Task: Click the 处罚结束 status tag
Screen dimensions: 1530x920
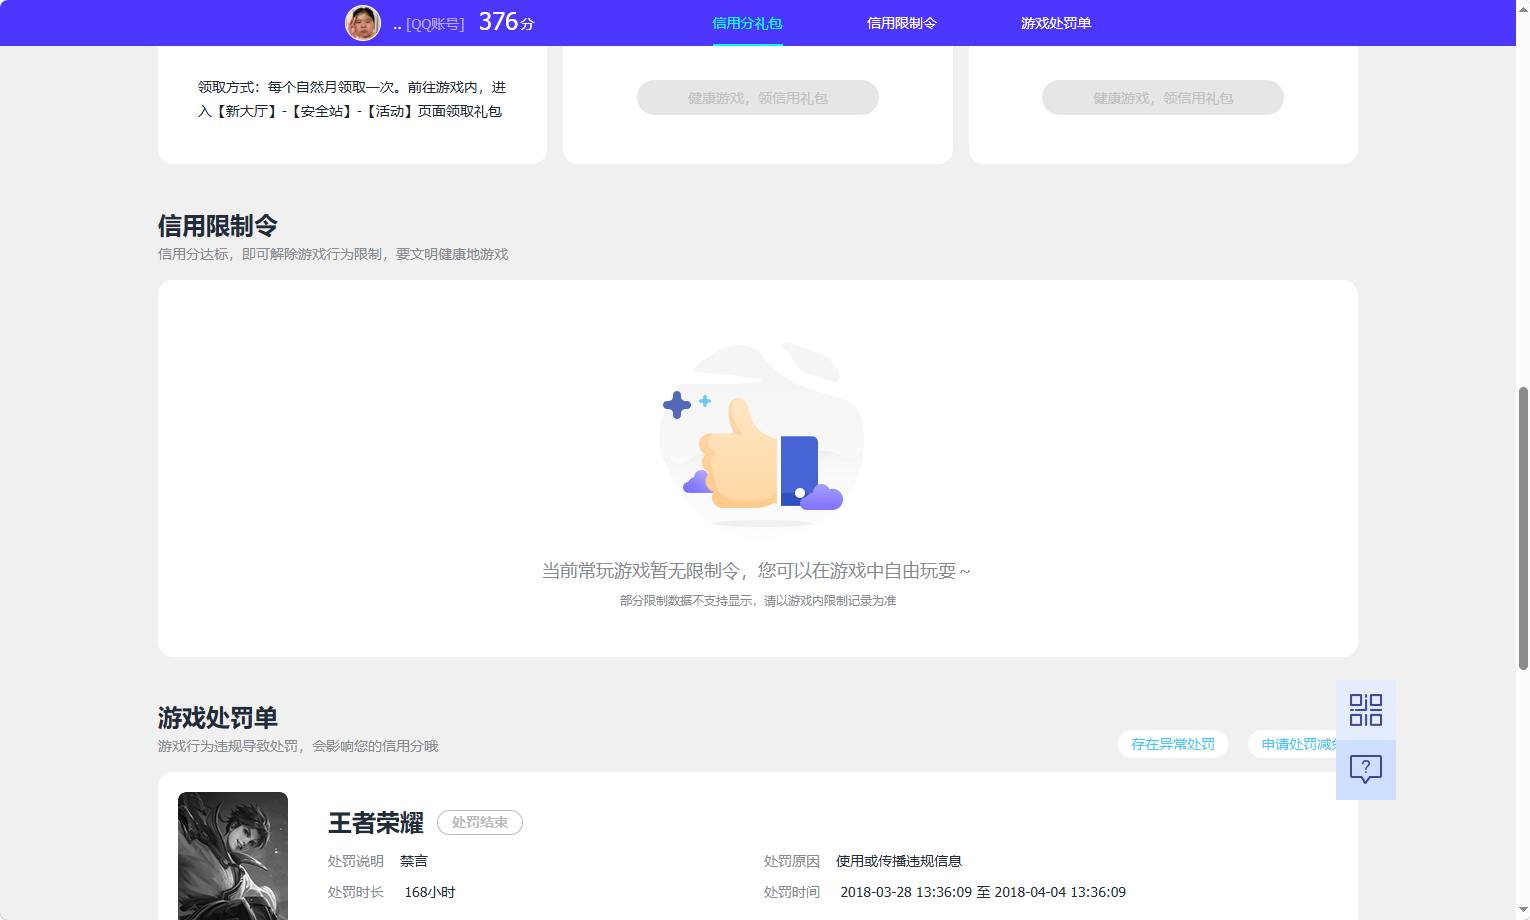Action: 480,822
